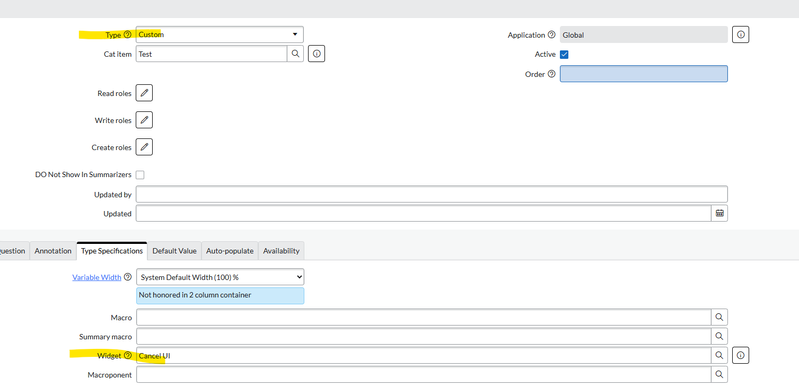This screenshot has height=386, width=799.
Task: Edit Write roles with pencil icon
Action: pyautogui.click(x=144, y=120)
